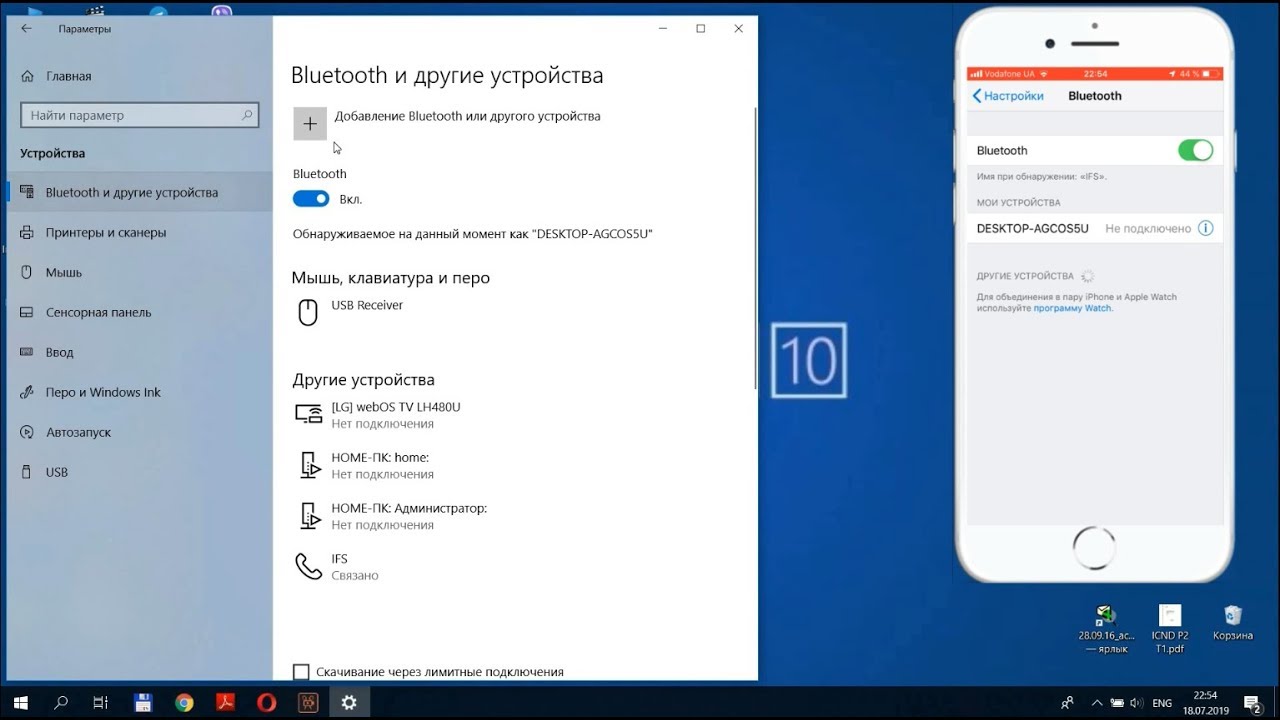Open Google Chrome from the taskbar
The width and height of the screenshot is (1280, 720).
(x=184, y=702)
